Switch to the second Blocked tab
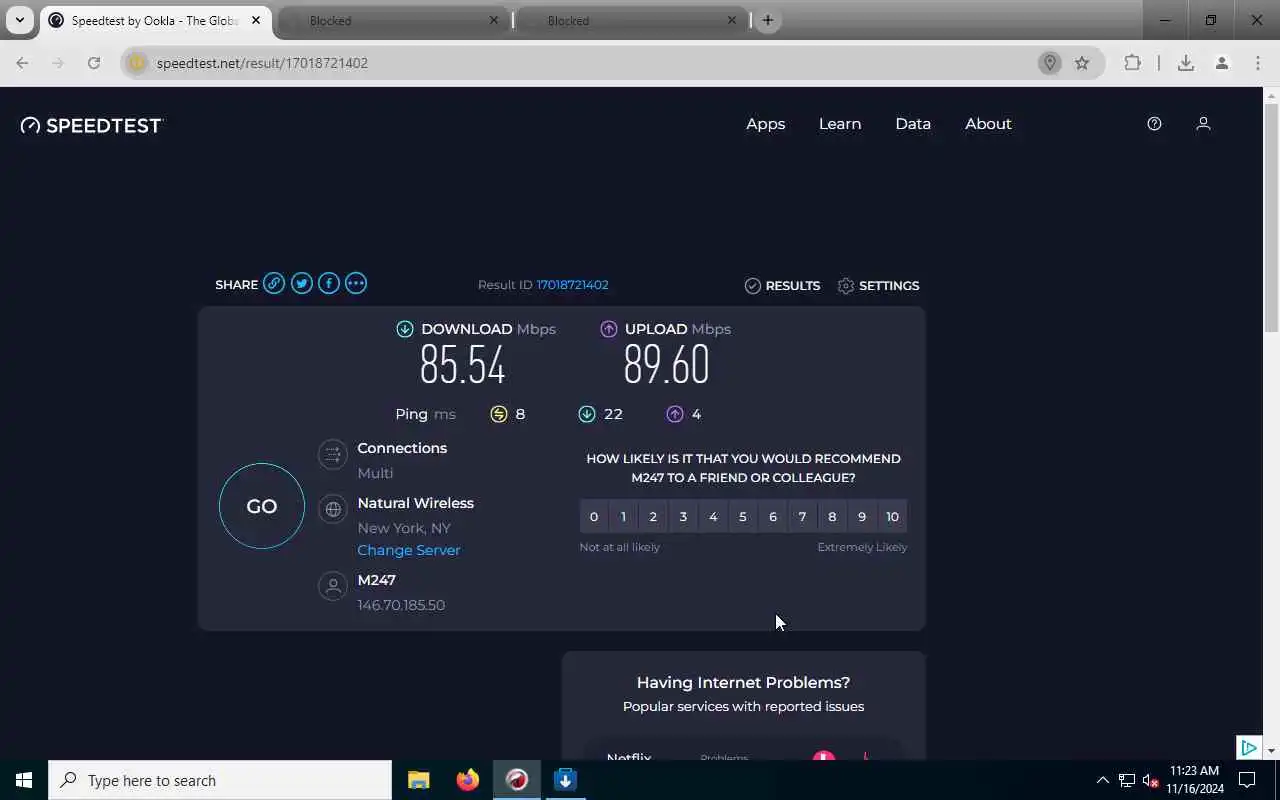The height and width of the screenshot is (800, 1280). point(631,20)
